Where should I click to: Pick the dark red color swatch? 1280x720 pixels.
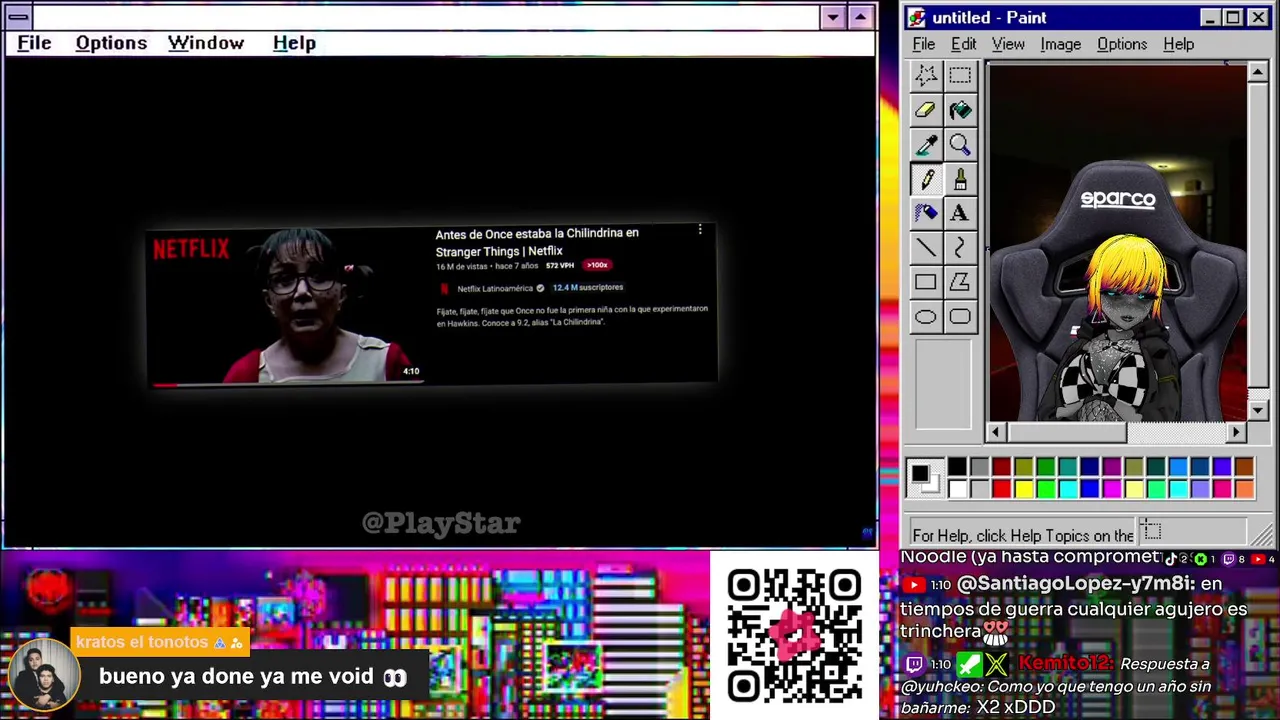[x=1002, y=467]
